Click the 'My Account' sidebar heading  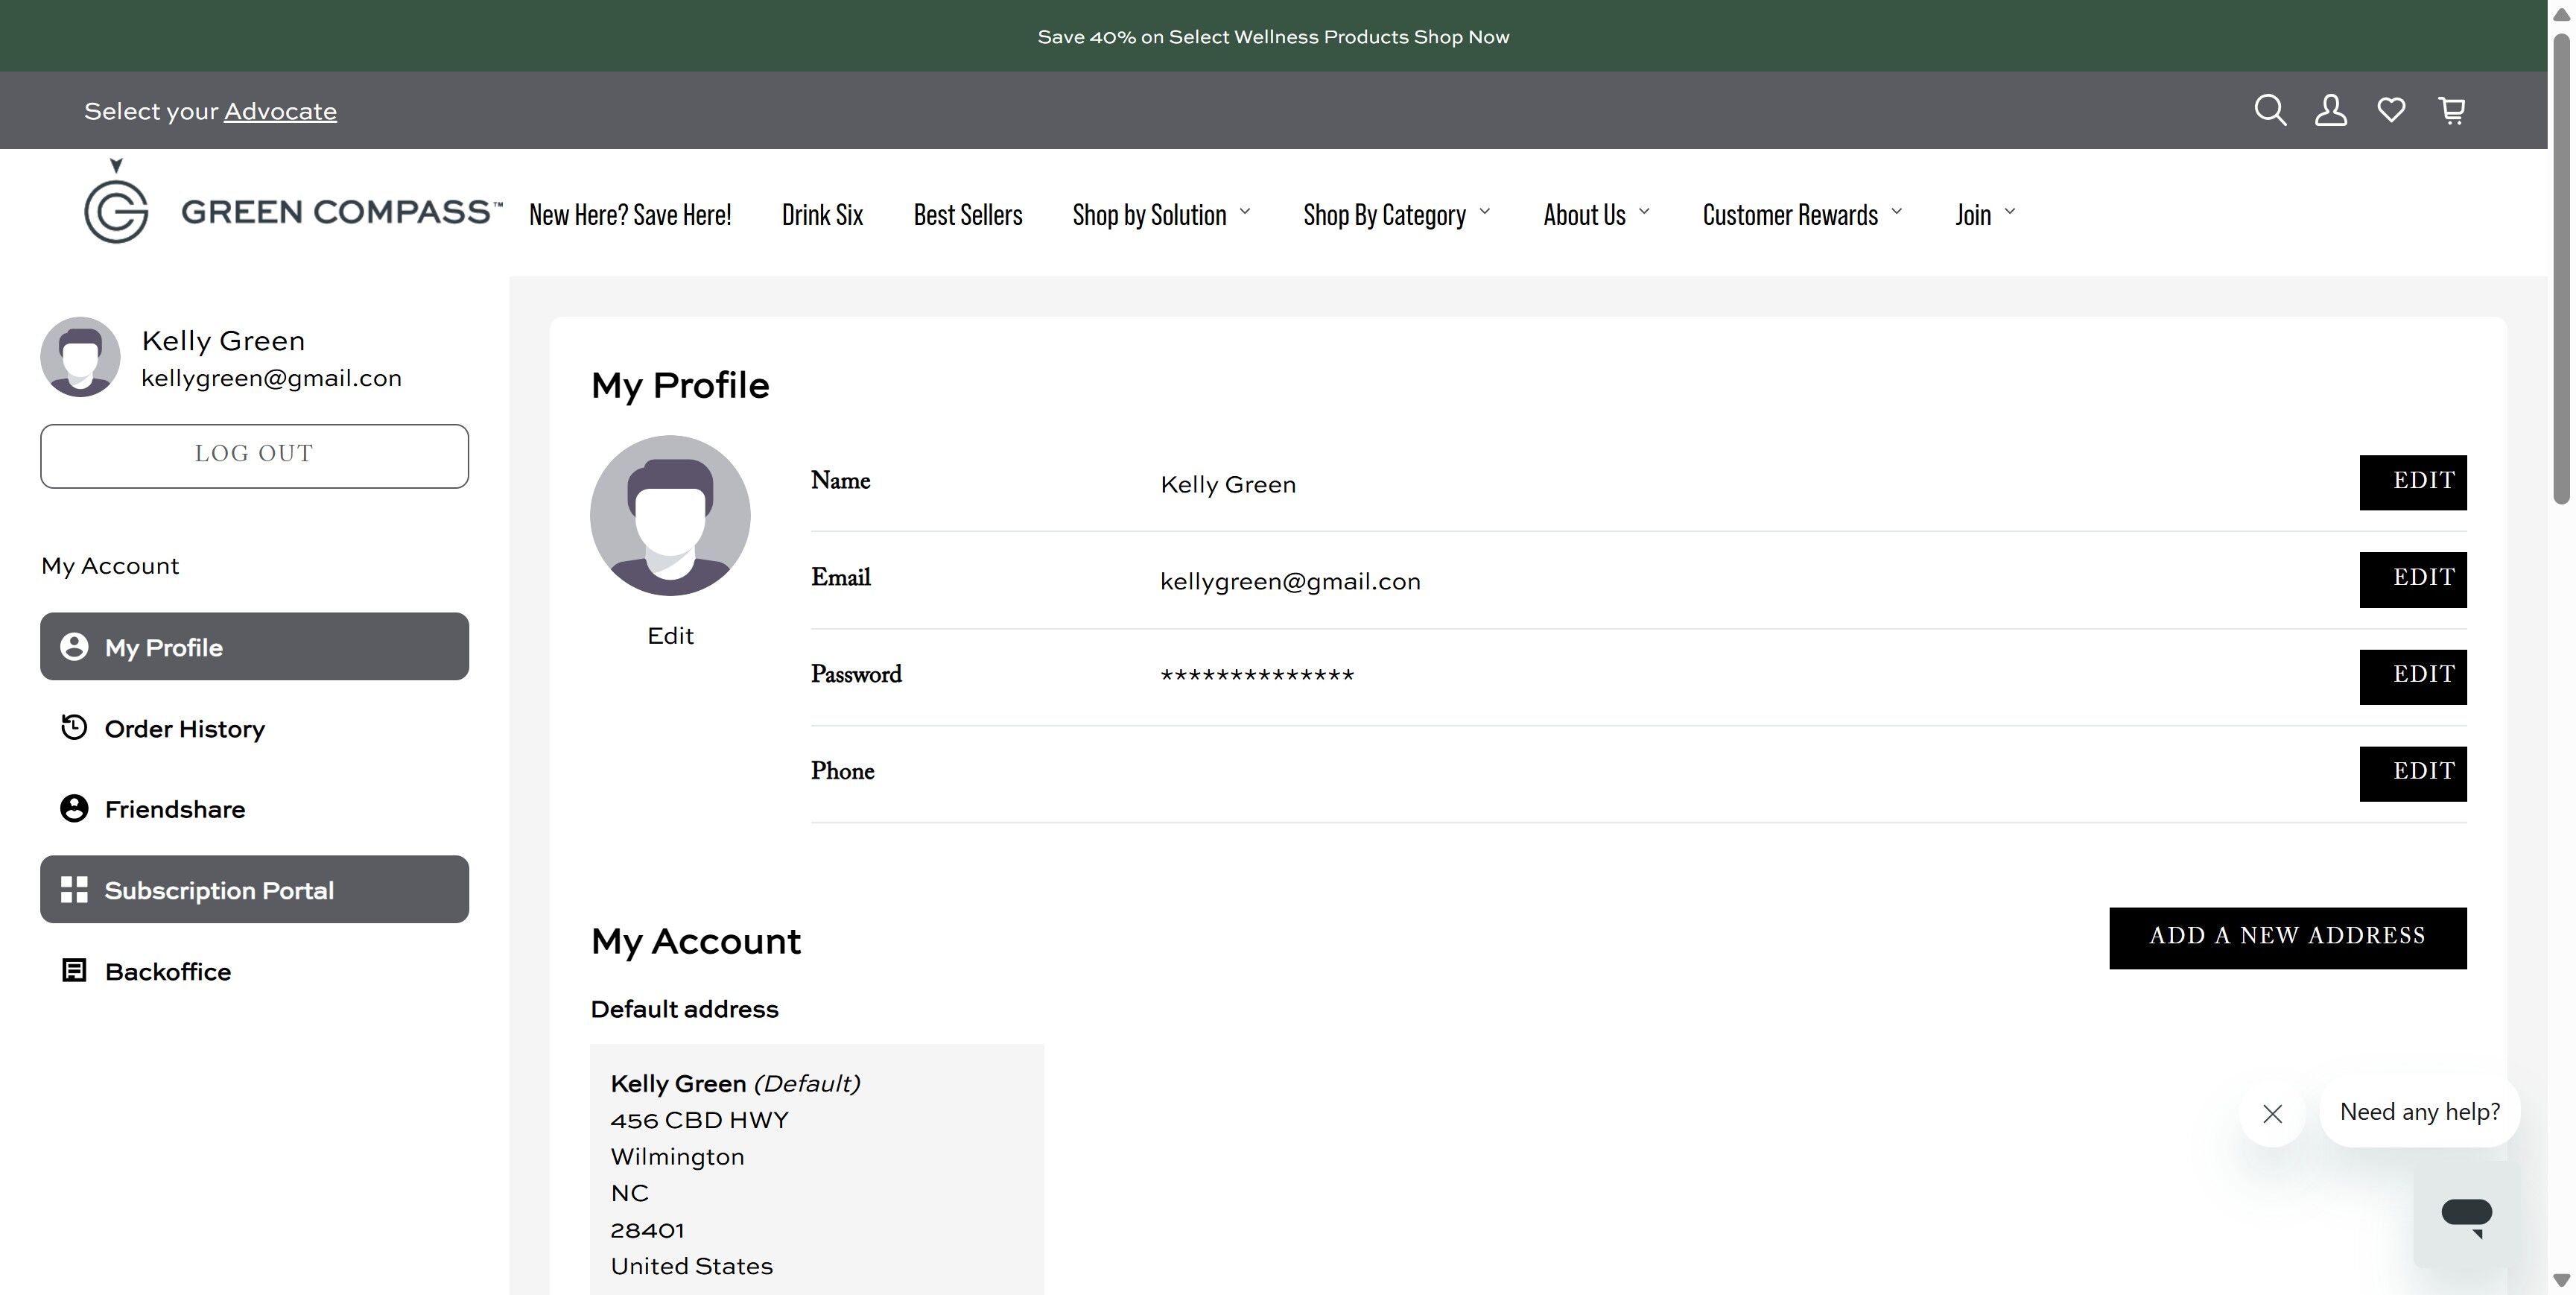click(x=110, y=566)
